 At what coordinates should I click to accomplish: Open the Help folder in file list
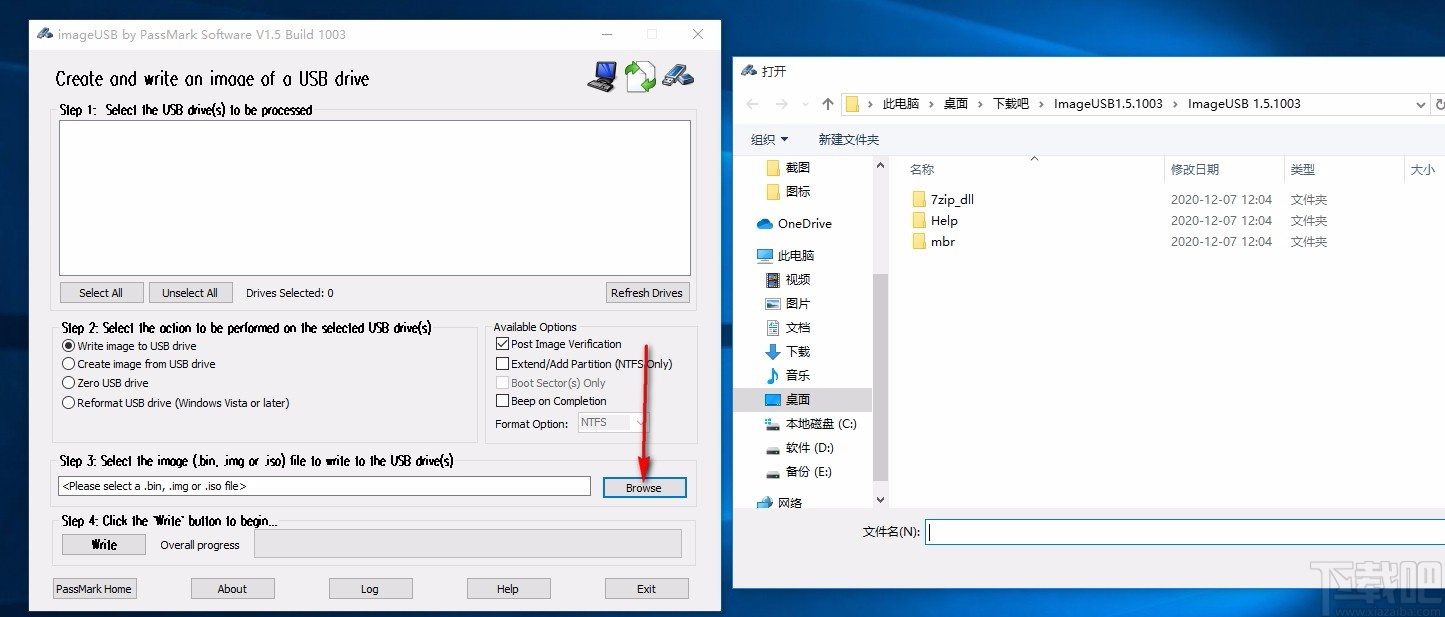point(942,220)
